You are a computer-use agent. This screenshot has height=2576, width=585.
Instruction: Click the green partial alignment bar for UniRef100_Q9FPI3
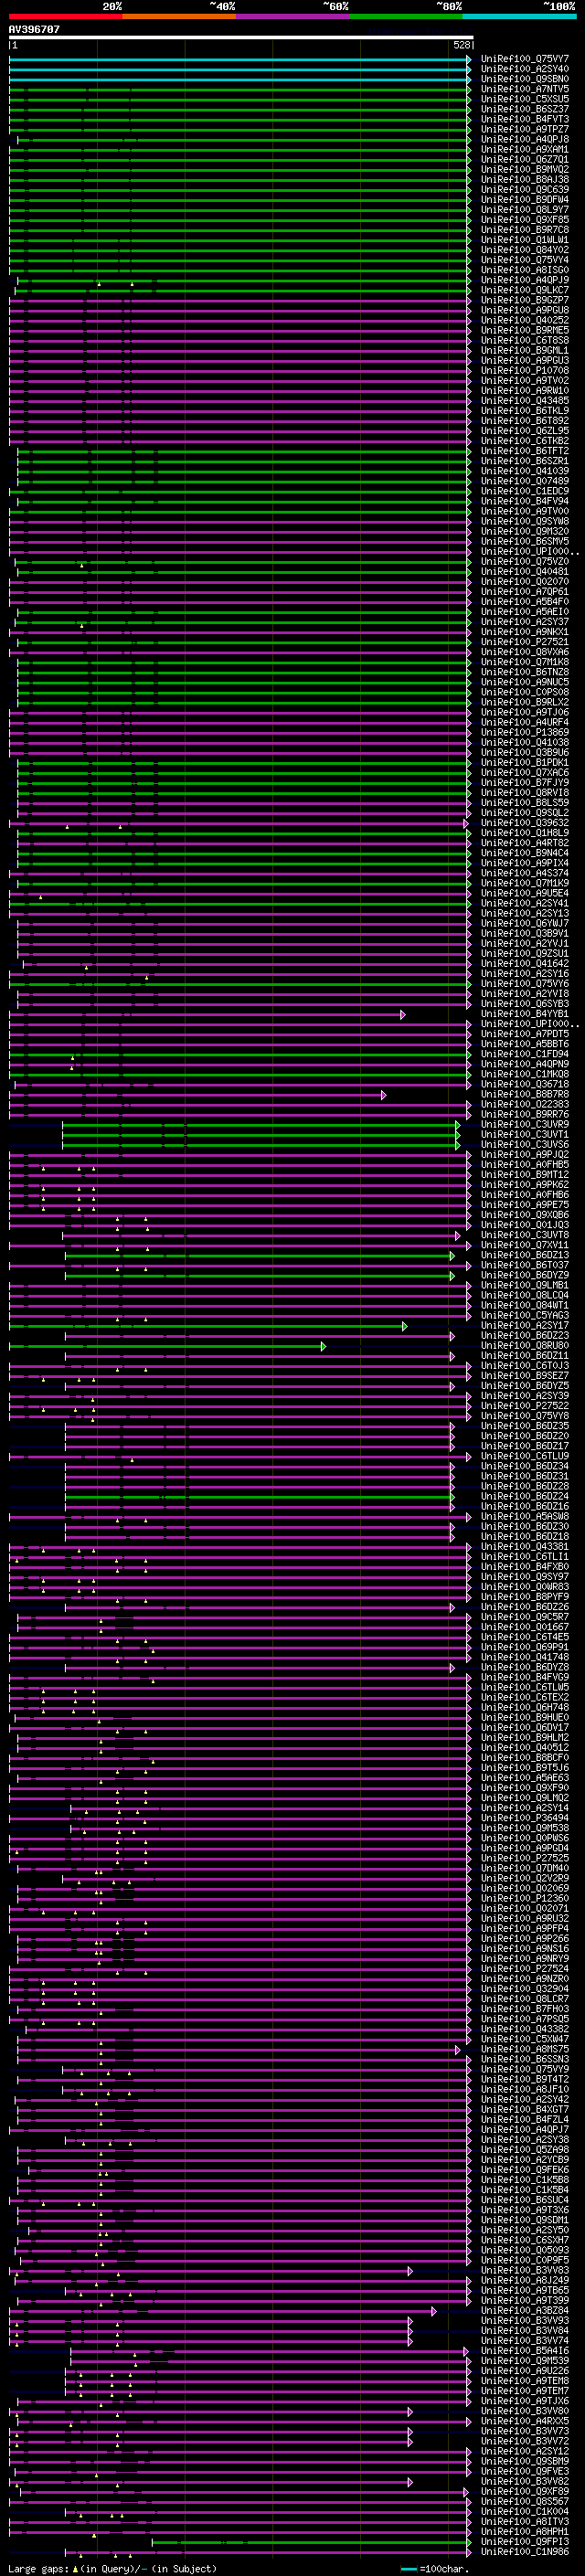tap(311, 2541)
